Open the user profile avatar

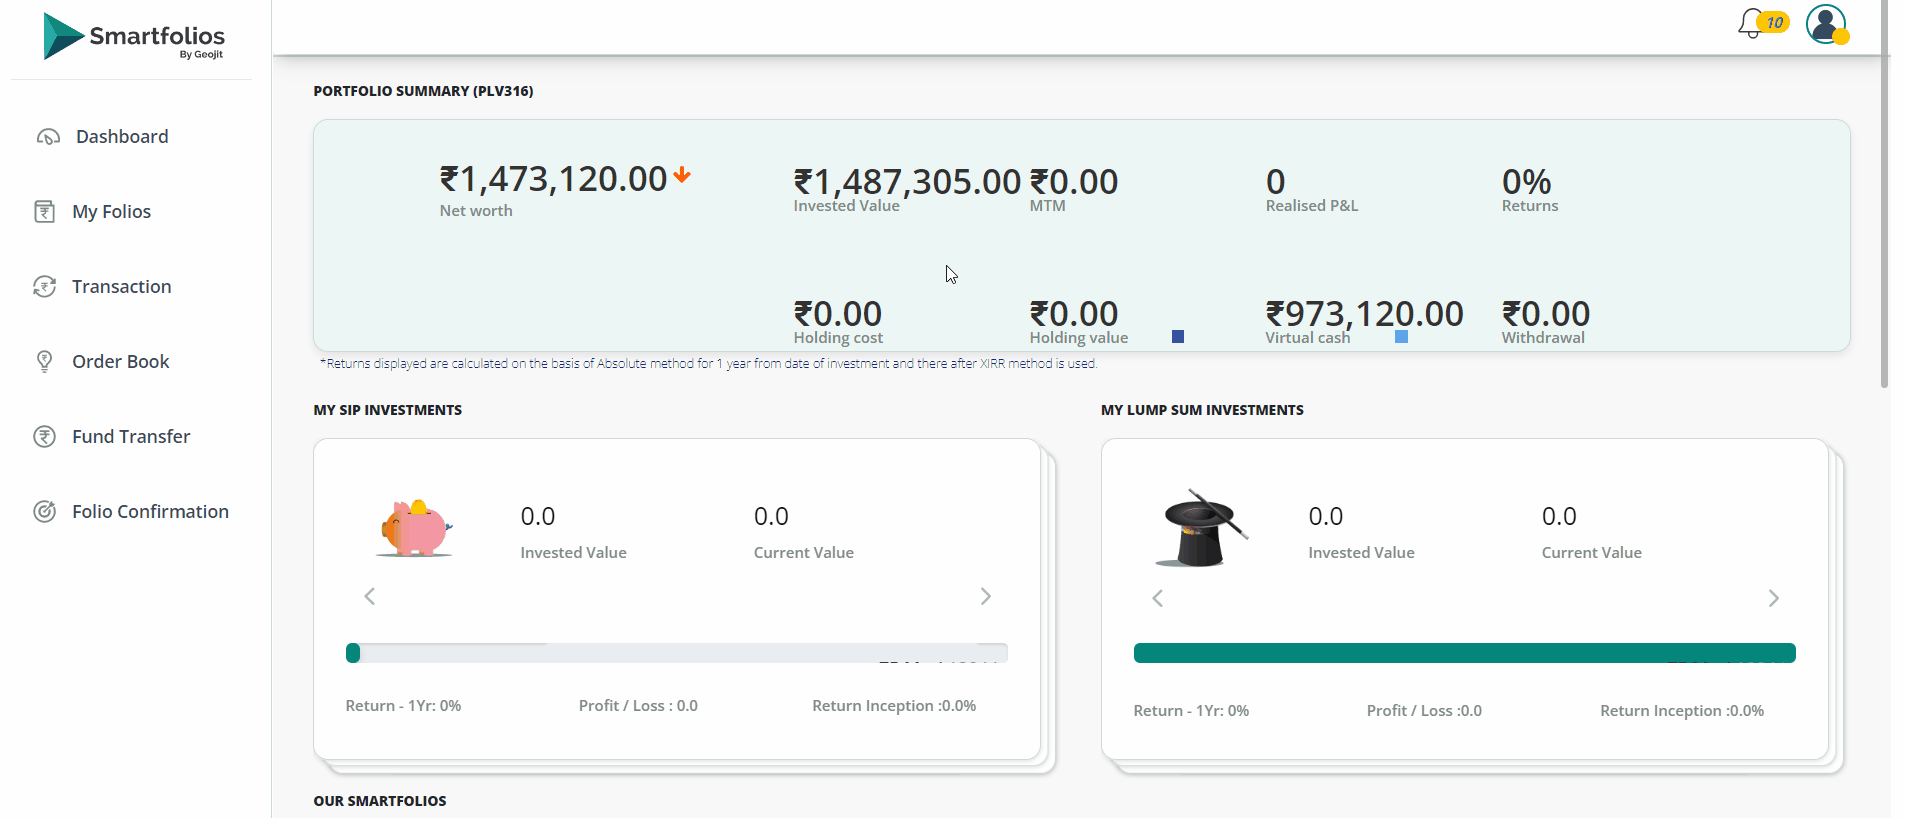pos(1826,24)
